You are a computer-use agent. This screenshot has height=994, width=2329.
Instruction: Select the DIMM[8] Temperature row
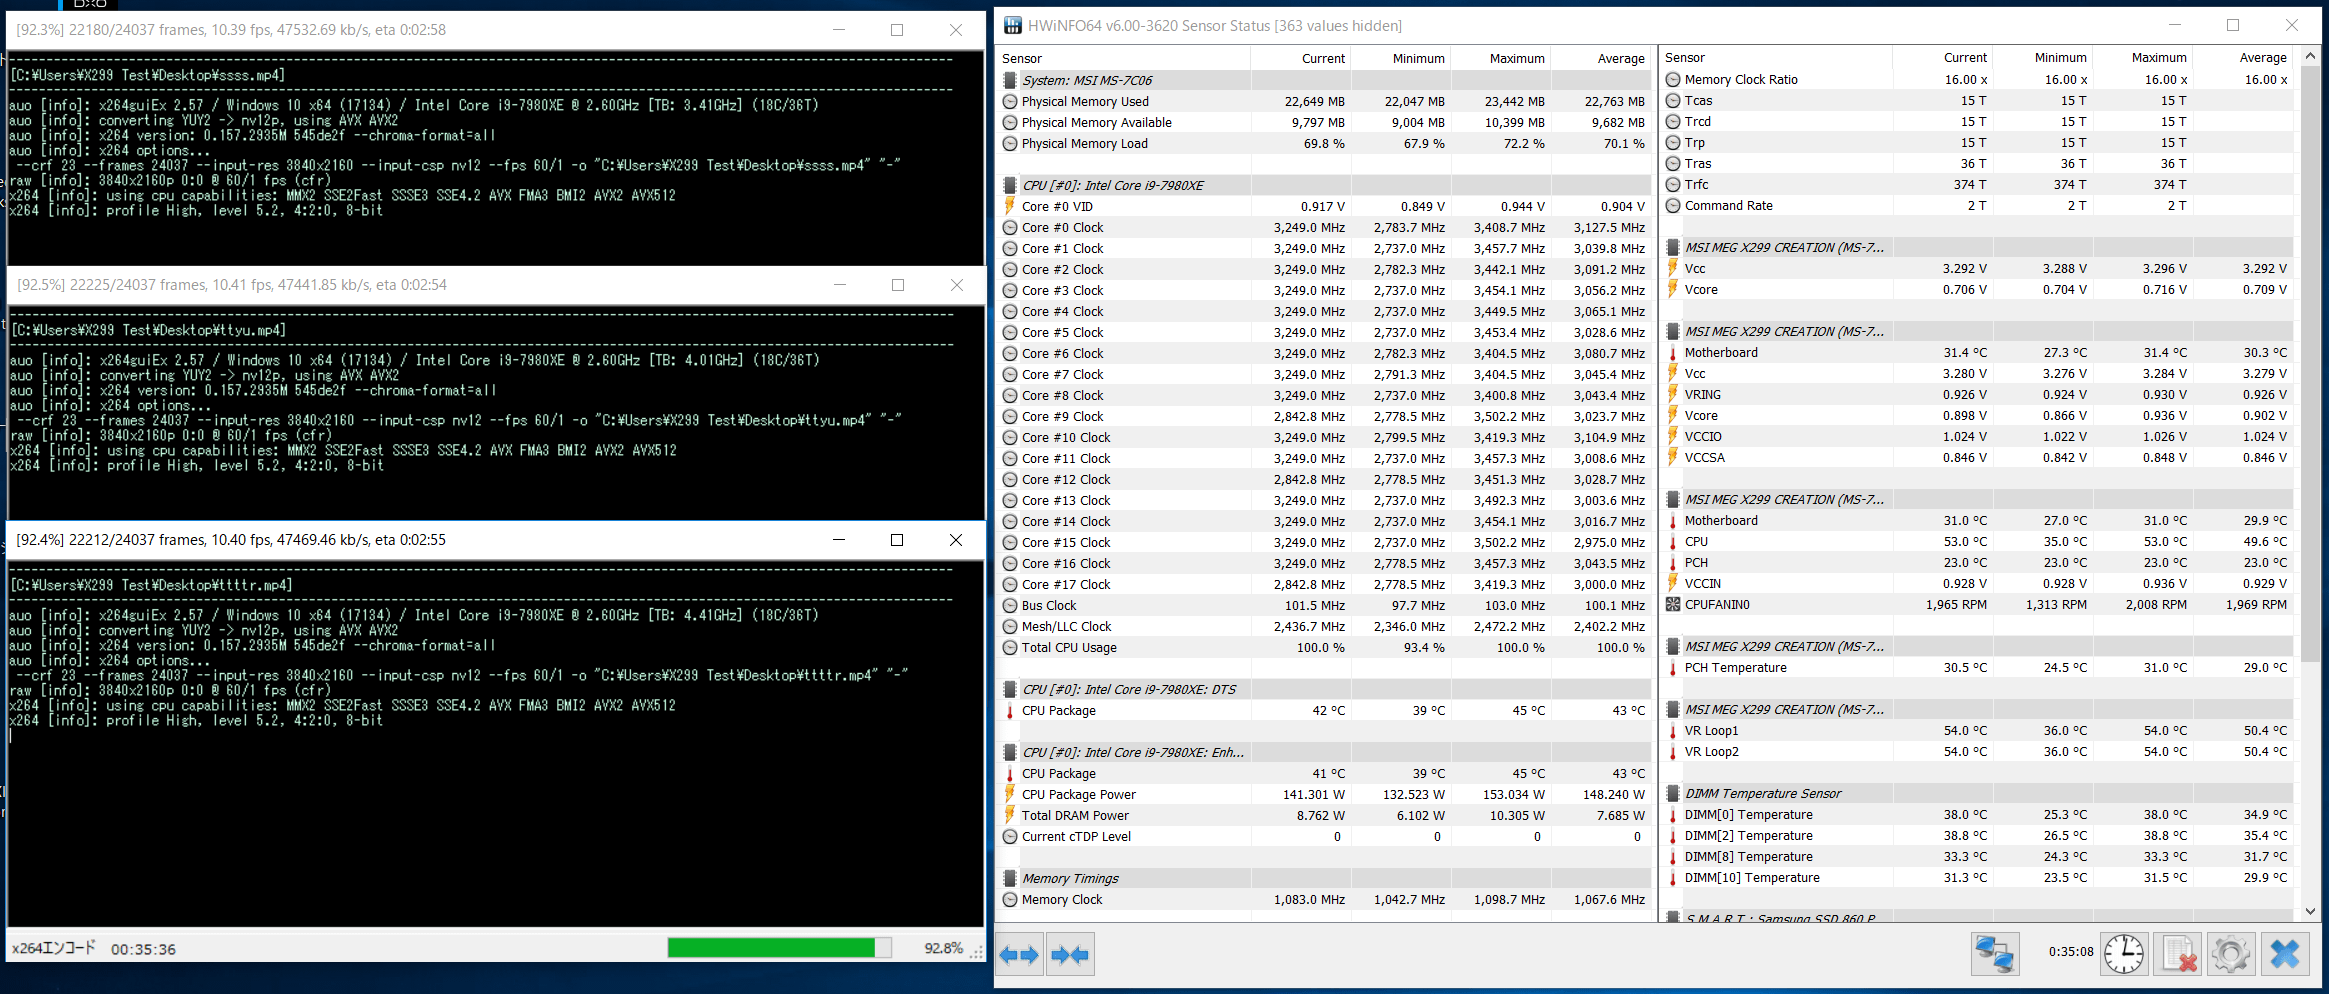click(x=1977, y=856)
